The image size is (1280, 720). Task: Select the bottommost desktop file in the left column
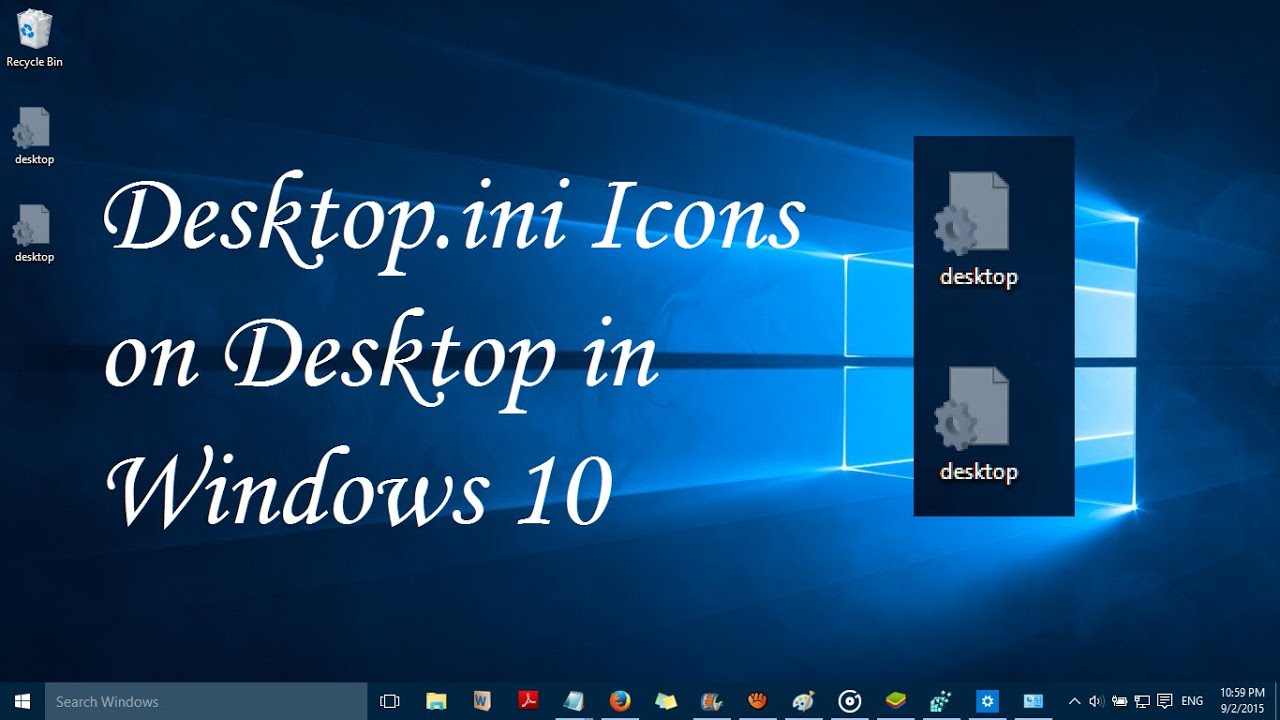coord(34,234)
